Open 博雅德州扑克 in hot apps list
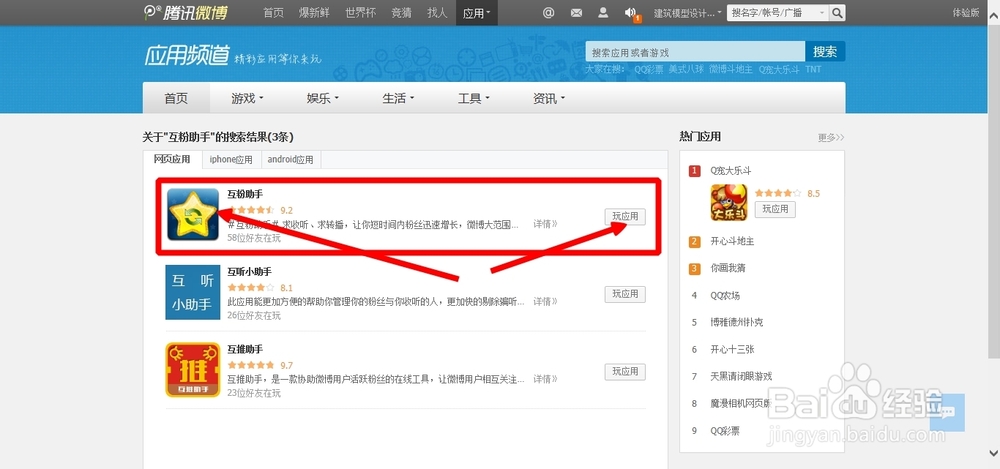Viewport: 1000px width, 469px height. click(737, 322)
